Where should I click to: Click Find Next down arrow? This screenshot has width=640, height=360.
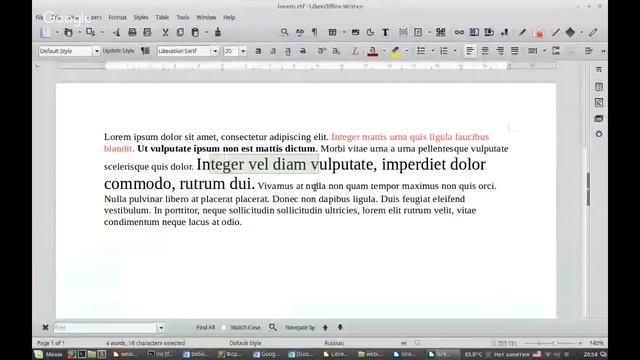340,328
